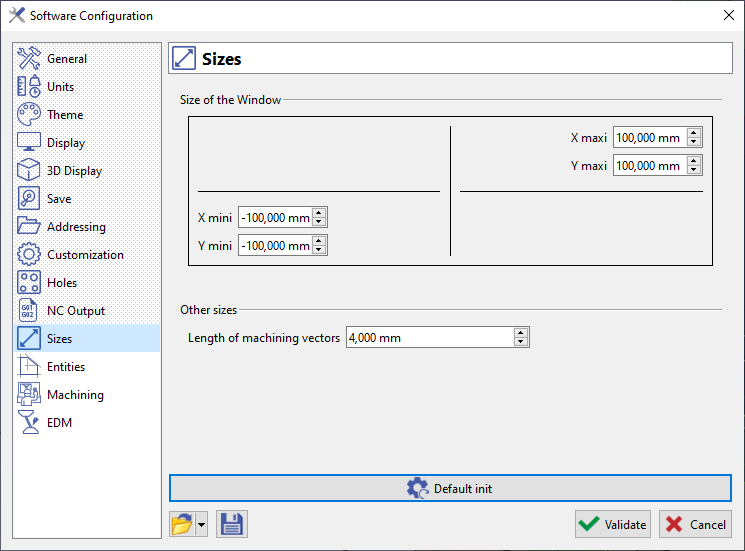745x551 pixels.
Task: Switch to the Customization section
Action: tap(87, 255)
